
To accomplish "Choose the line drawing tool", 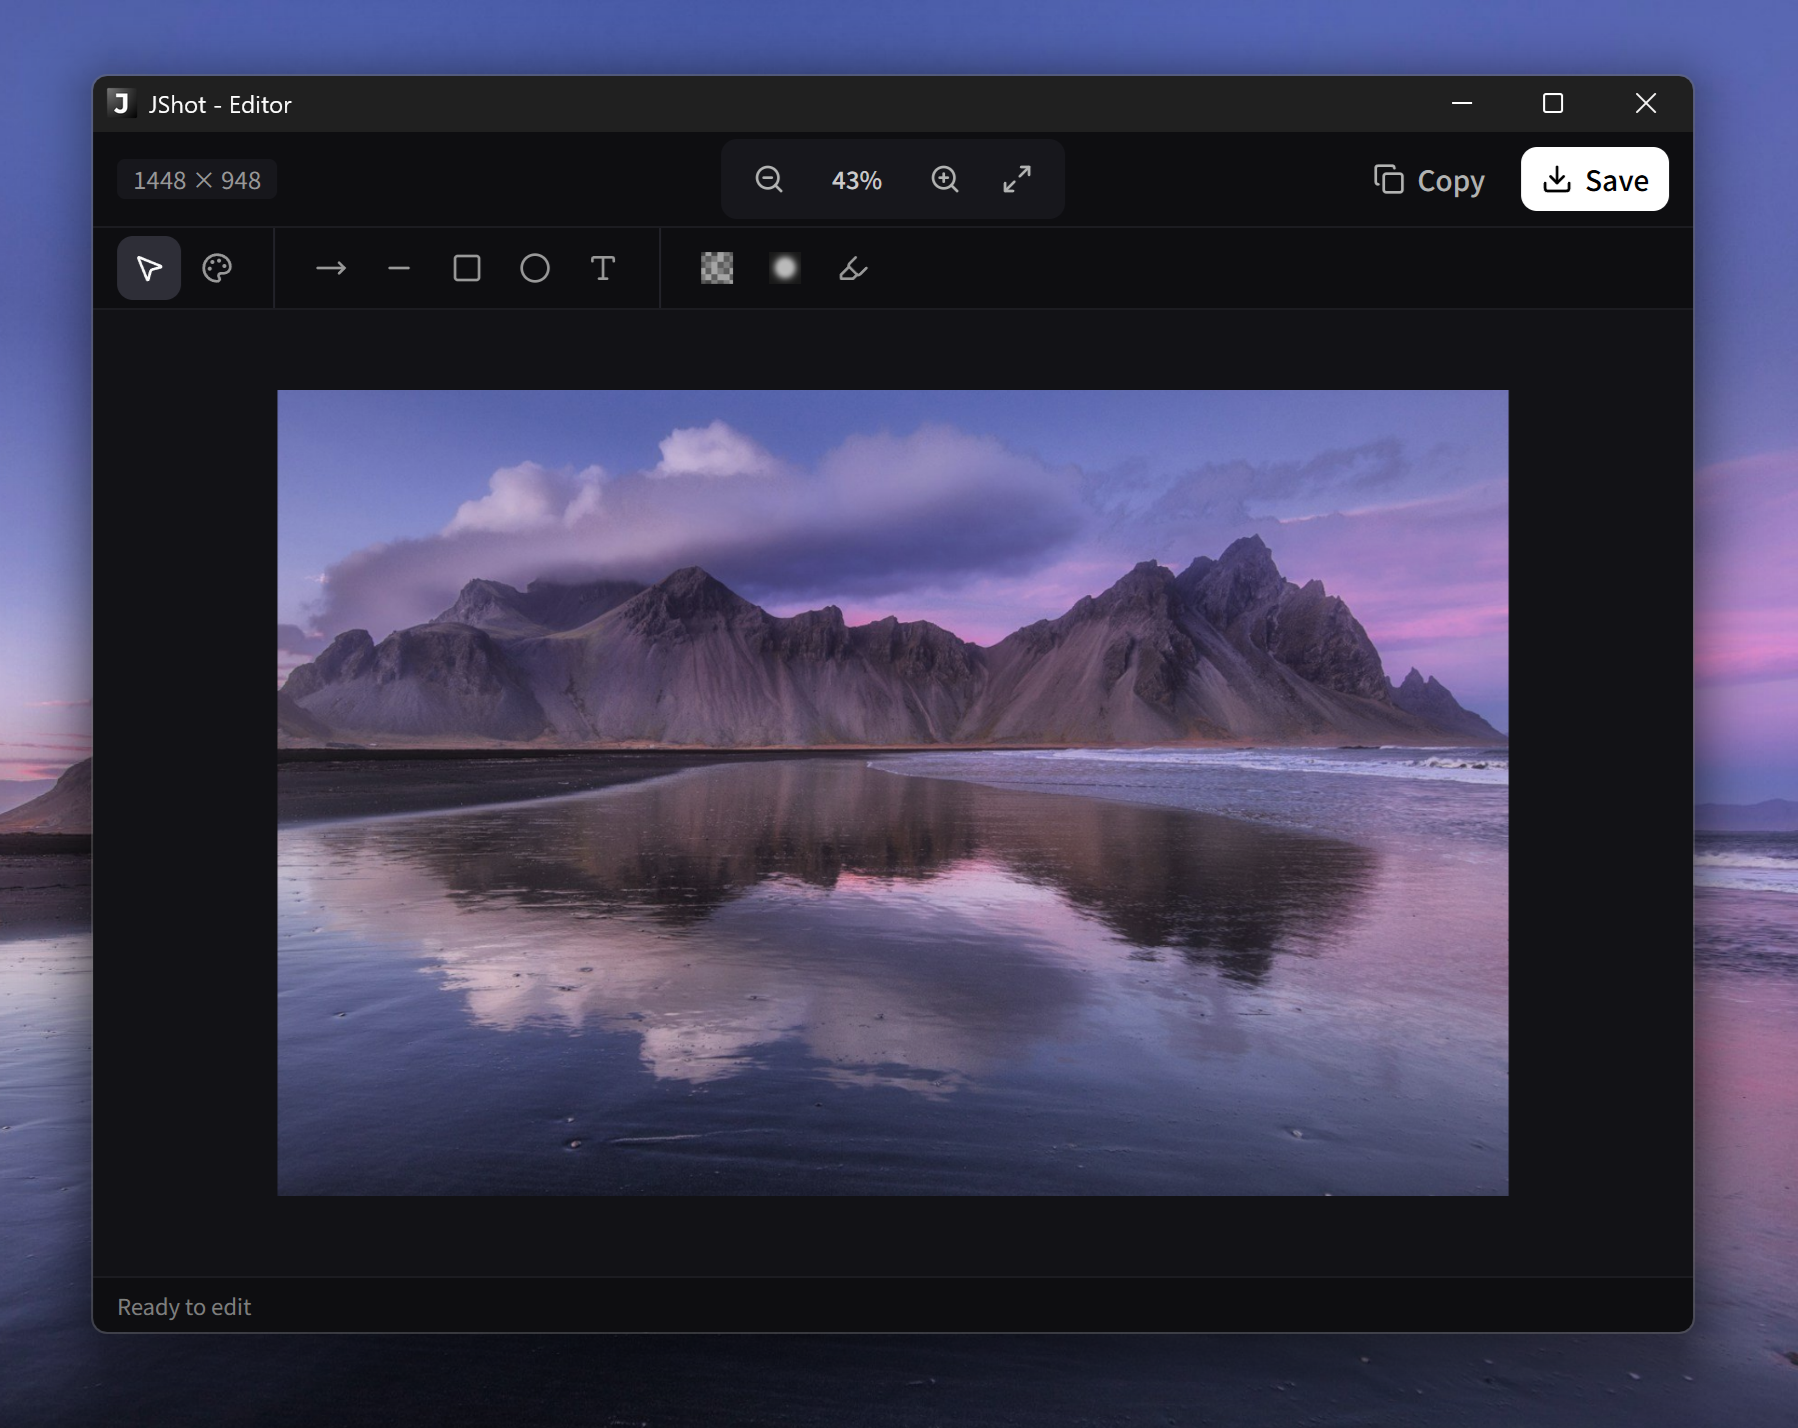I will pyautogui.click(x=398, y=268).
